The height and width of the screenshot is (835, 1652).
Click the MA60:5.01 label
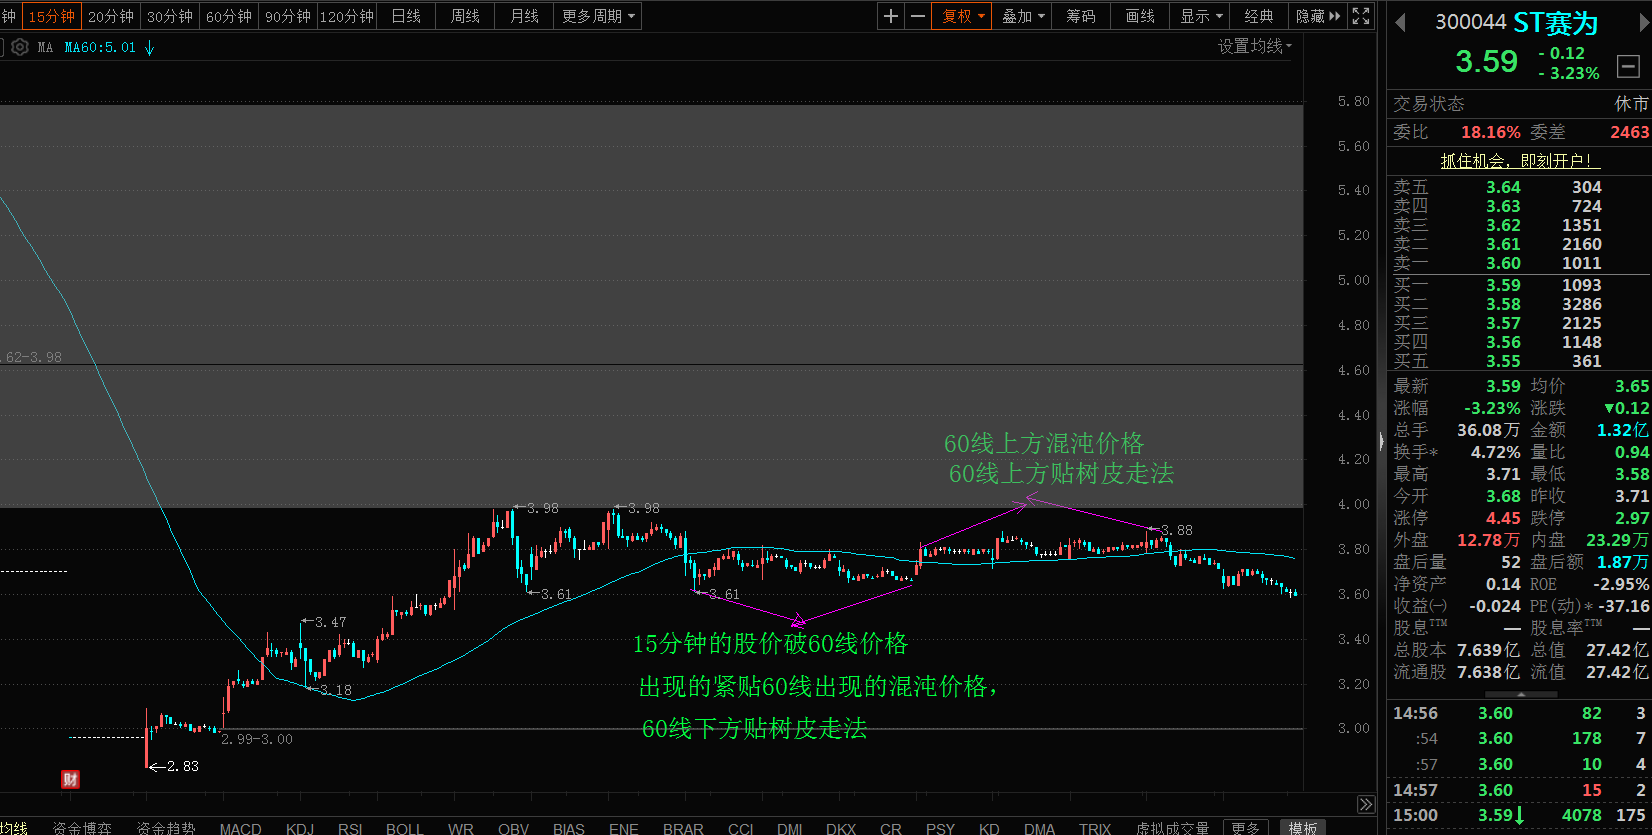click(100, 47)
